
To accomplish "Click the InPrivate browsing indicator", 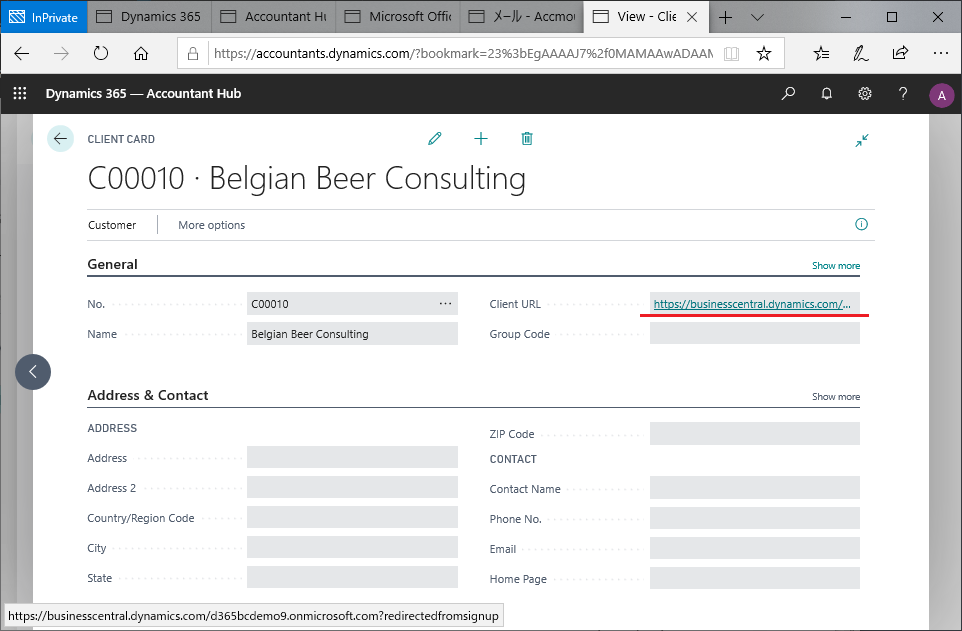I will pos(44,17).
